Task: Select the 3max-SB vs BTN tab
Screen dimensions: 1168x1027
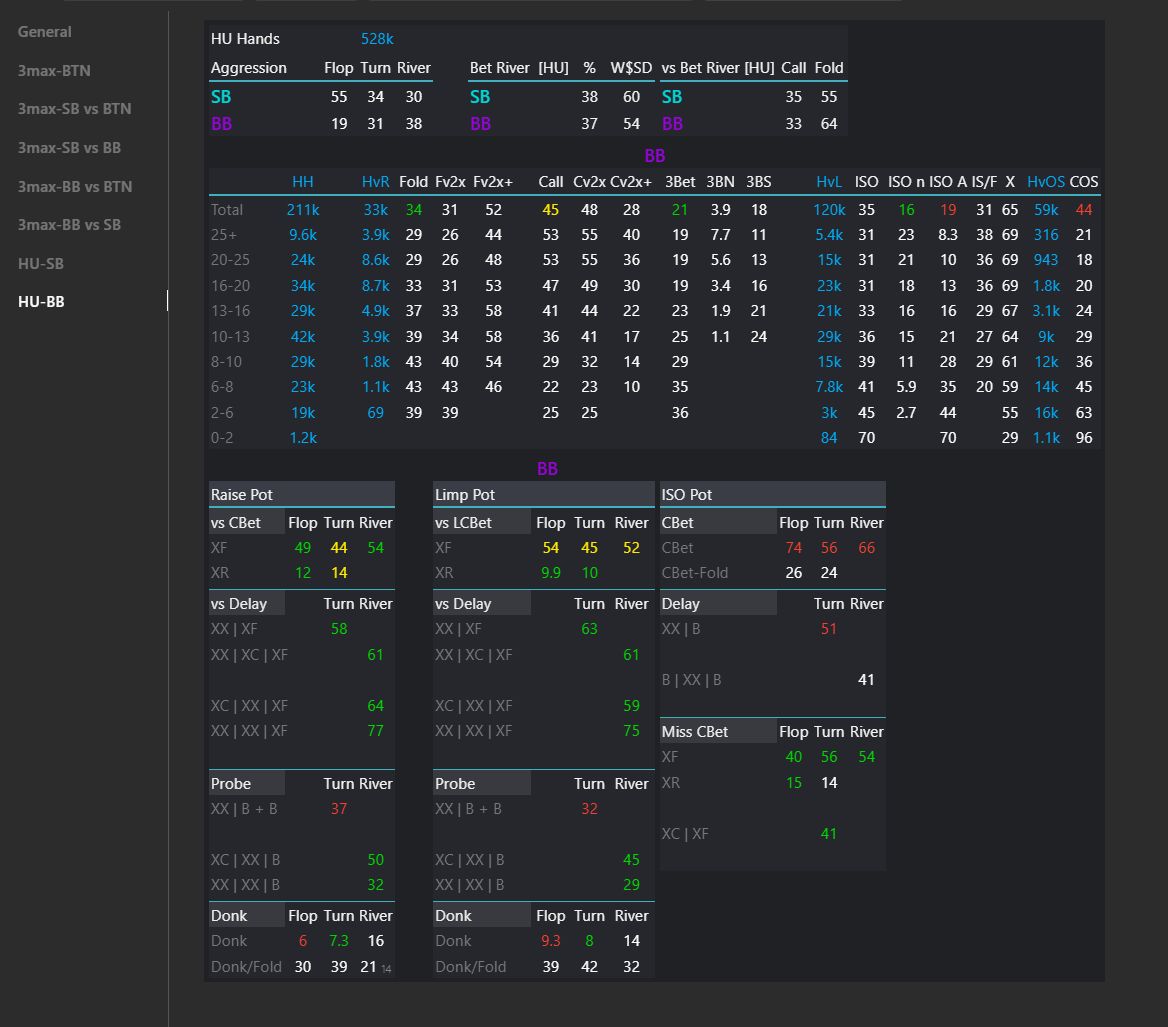Action: coord(74,109)
